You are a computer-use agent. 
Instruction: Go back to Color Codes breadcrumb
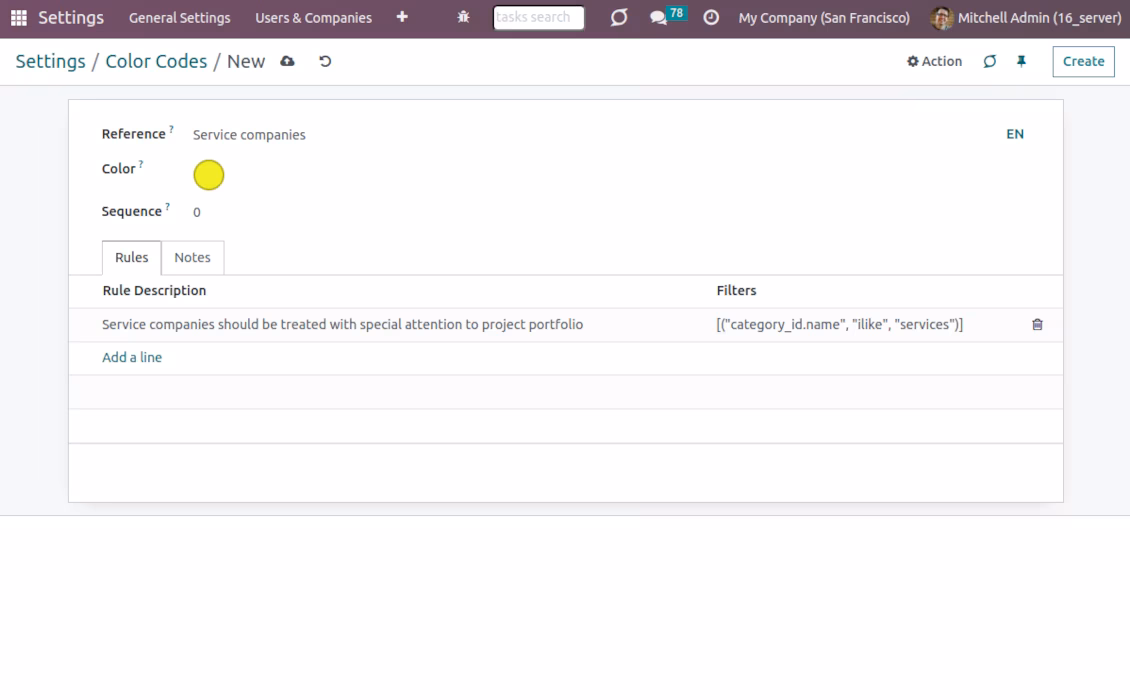[x=156, y=61]
